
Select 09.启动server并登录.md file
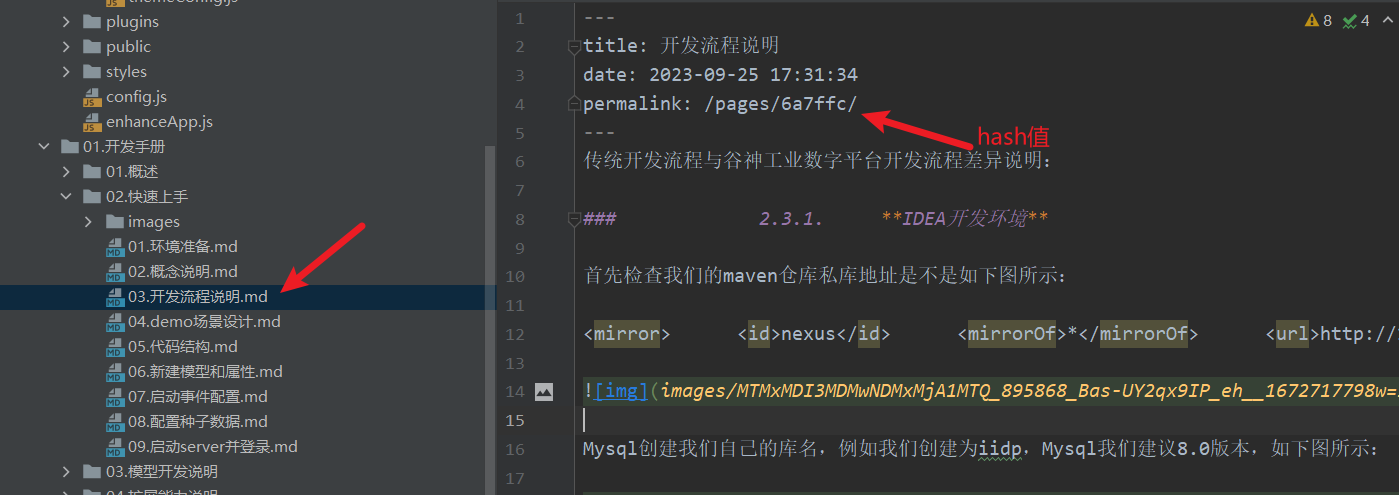coord(212,447)
